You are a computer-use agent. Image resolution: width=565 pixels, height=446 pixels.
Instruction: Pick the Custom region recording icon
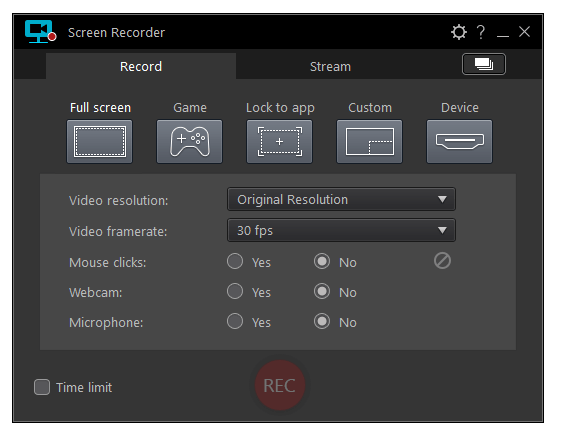[x=369, y=142]
